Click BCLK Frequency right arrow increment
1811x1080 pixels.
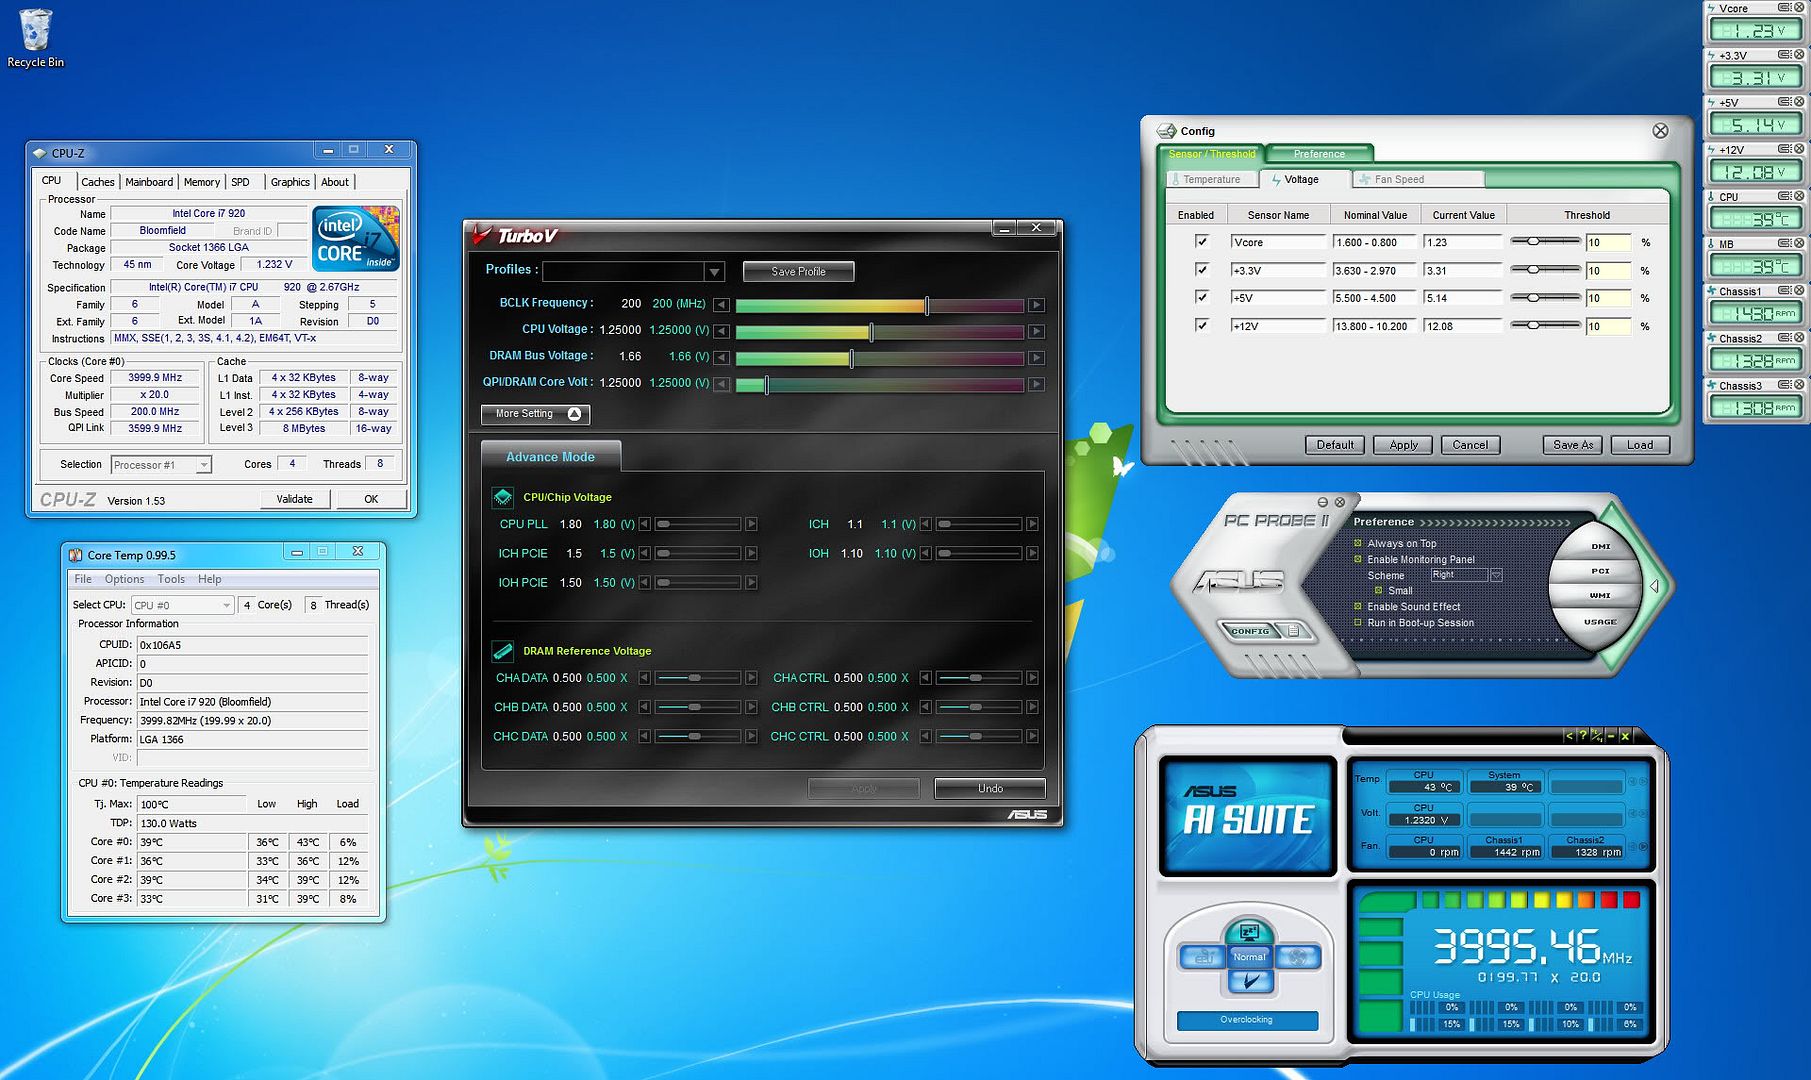[x=1036, y=305]
